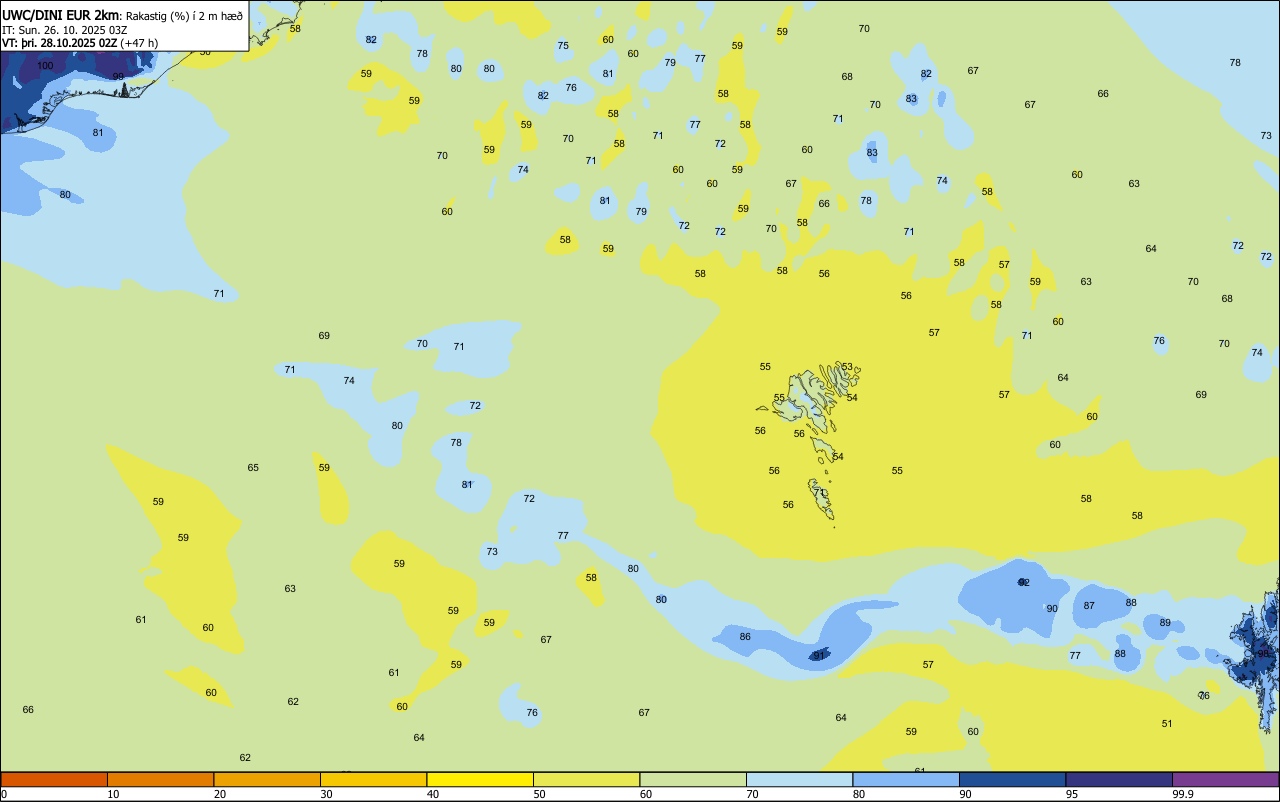This screenshot has height=802, width=1280.
Task: Click the title text 'UWC/DINI EUR 2km'
Action: 61,15
